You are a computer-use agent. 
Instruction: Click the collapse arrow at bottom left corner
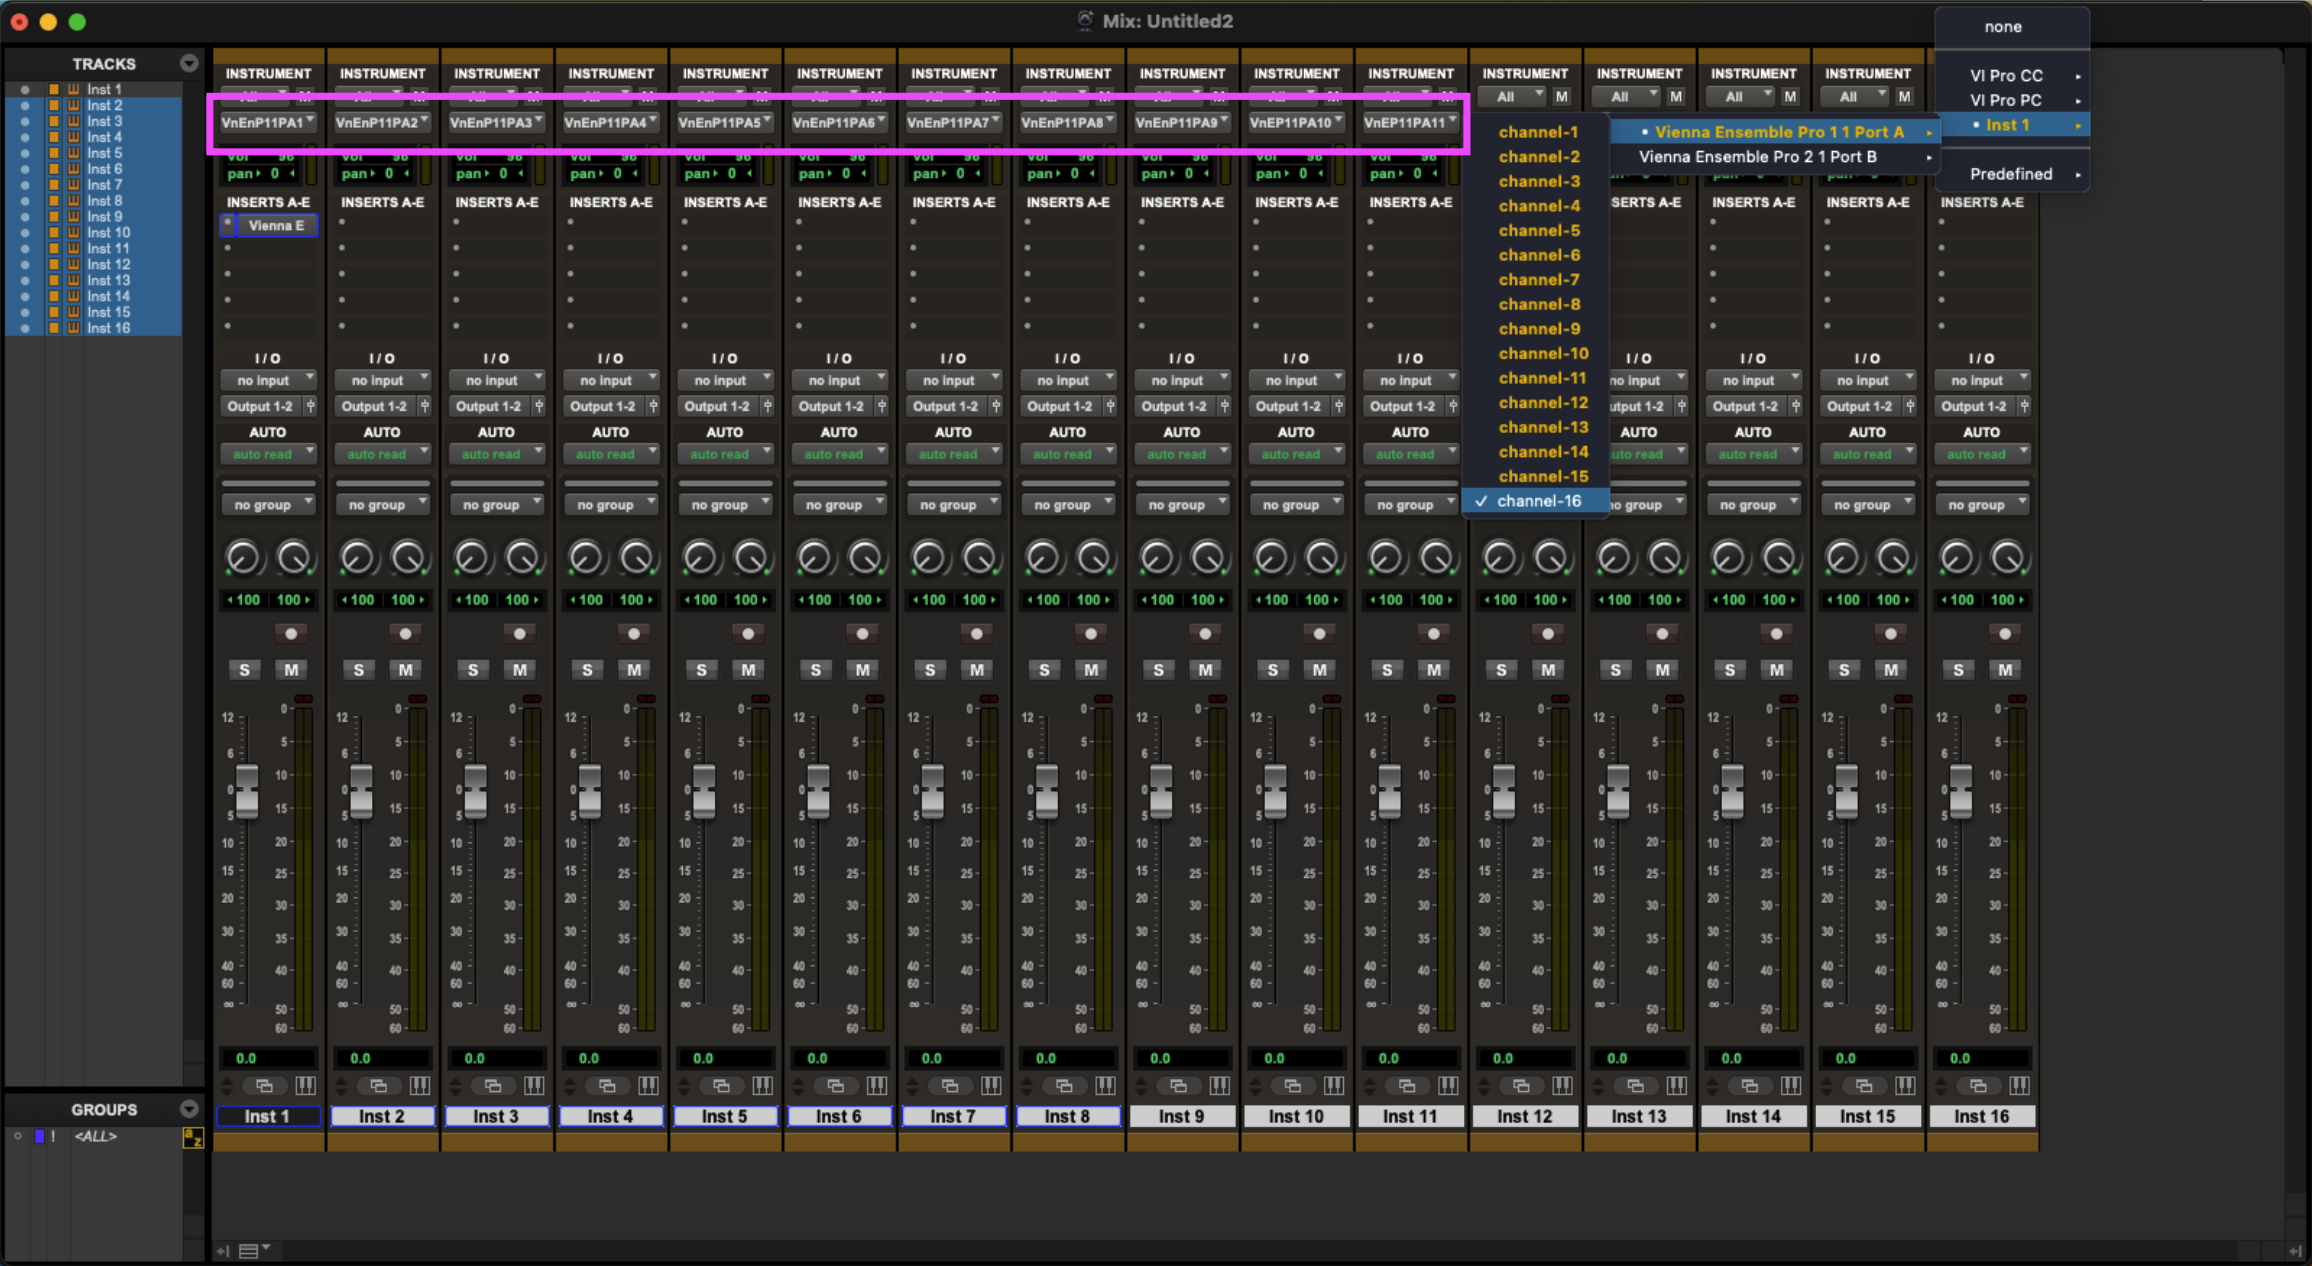[223, 1250]
